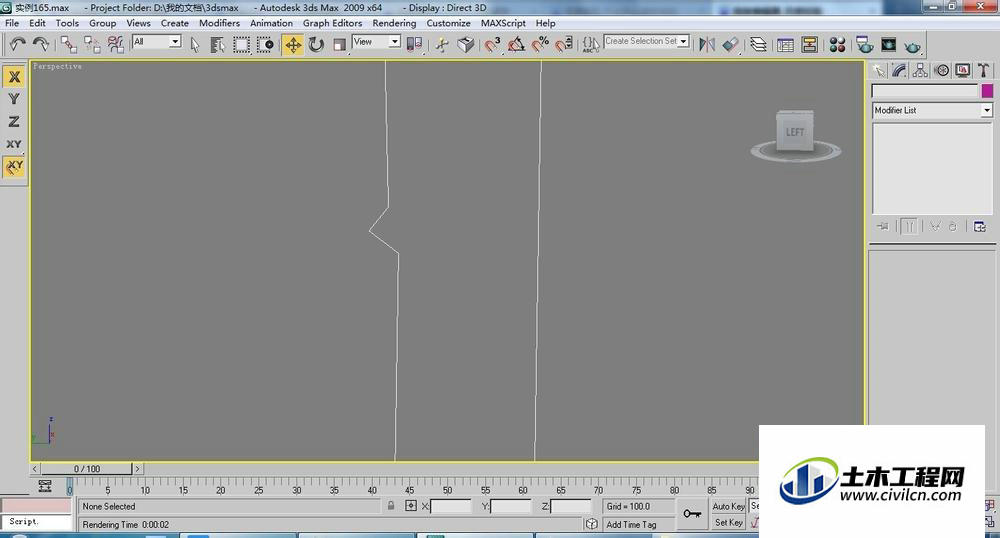Open the Rendered Frame Window icon
The width and height of the screenshot is (1000, 538).
click(x=888, y=44)
